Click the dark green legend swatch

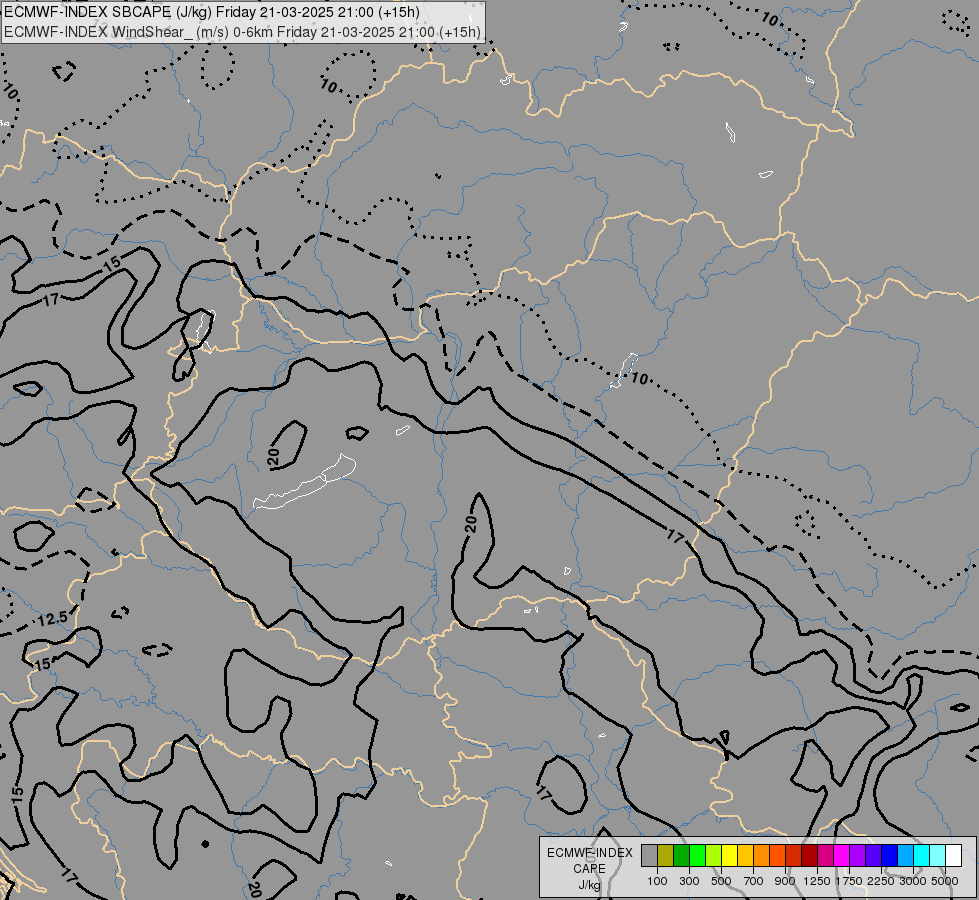[x=682, y=856]
